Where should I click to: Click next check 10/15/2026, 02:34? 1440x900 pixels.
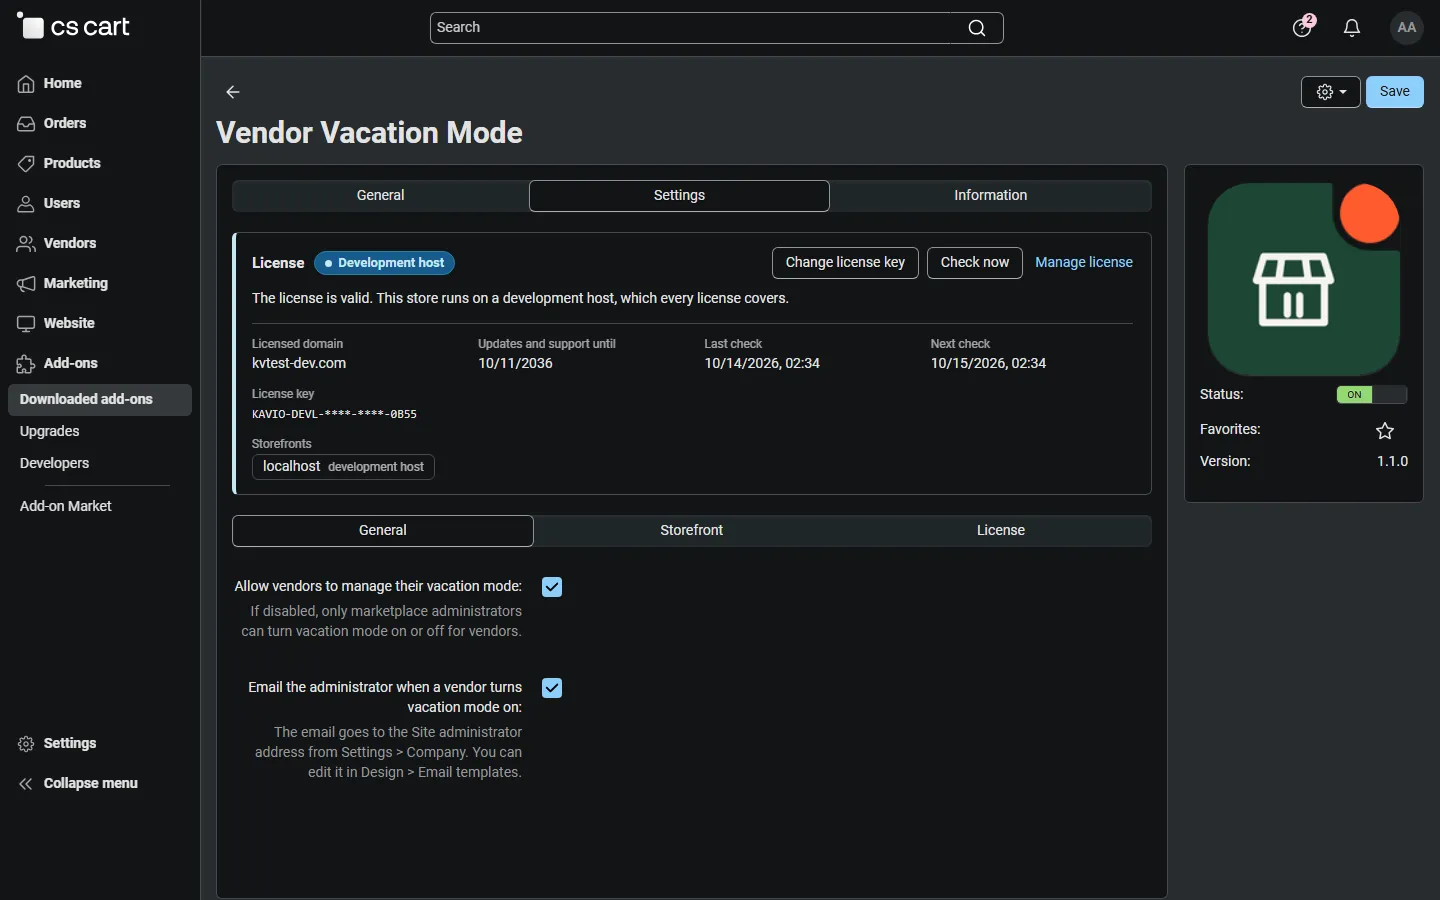coord(988,364)
